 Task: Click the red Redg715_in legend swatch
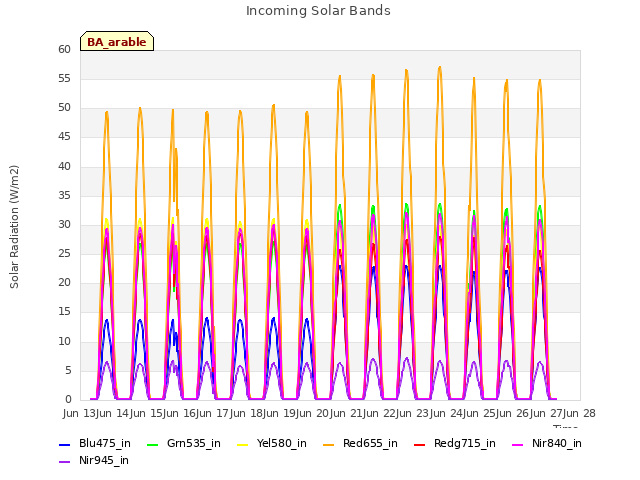pyautogui.click(x=419, y=444)
